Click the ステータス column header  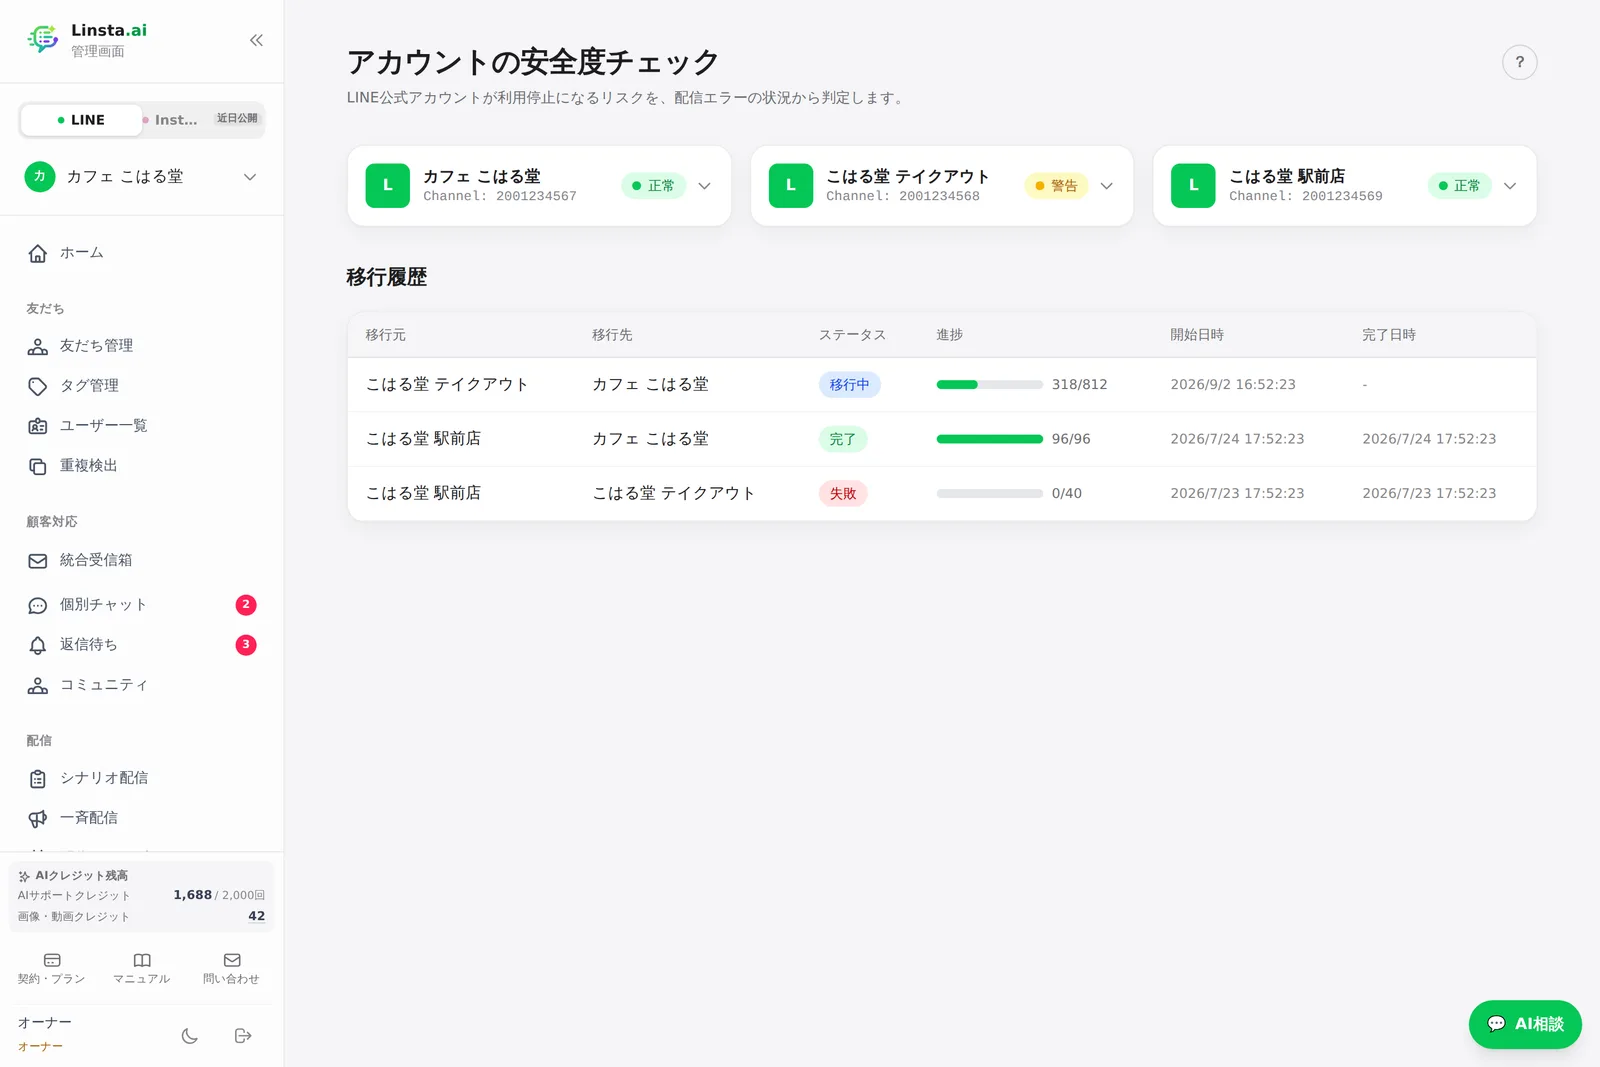(852, 335)
